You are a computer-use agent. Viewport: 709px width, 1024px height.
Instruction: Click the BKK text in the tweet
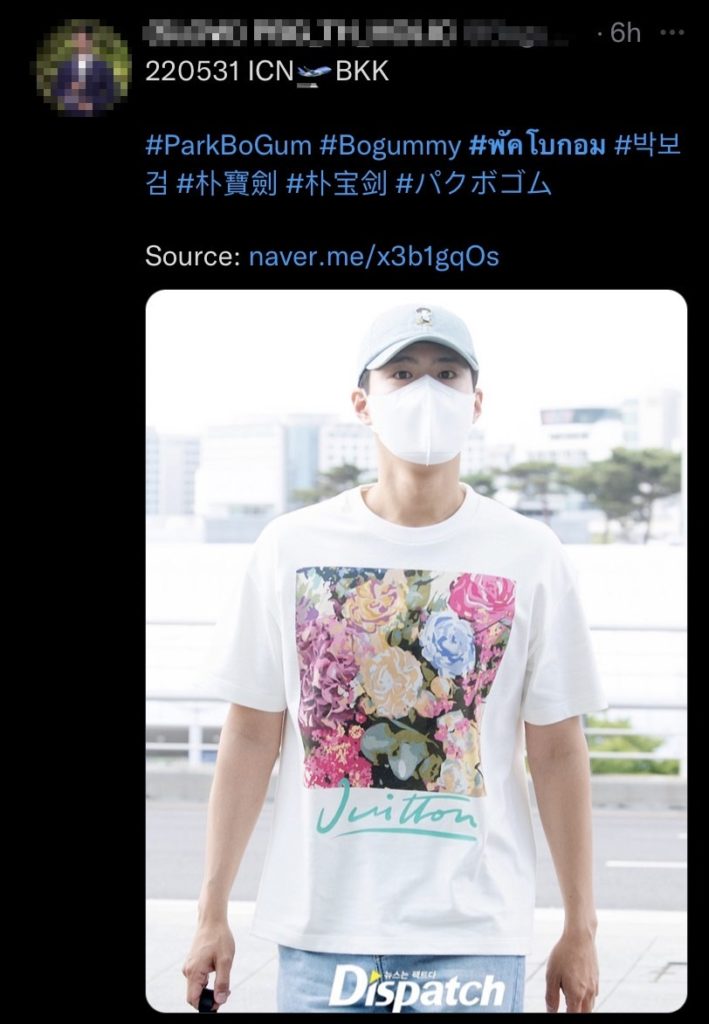click(362, 71)
